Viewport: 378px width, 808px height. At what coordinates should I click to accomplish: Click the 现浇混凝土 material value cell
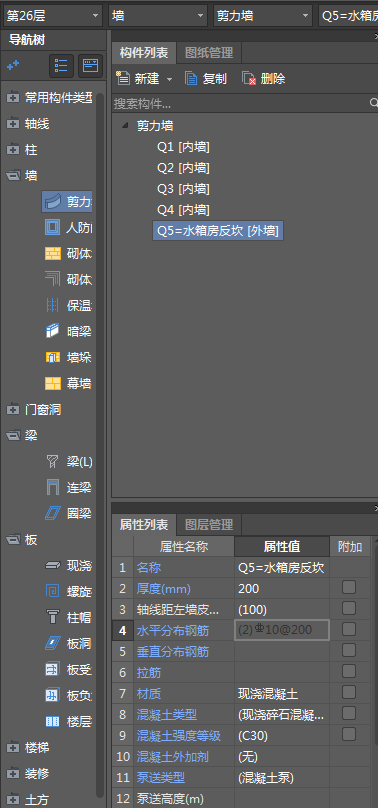[282, 694]
